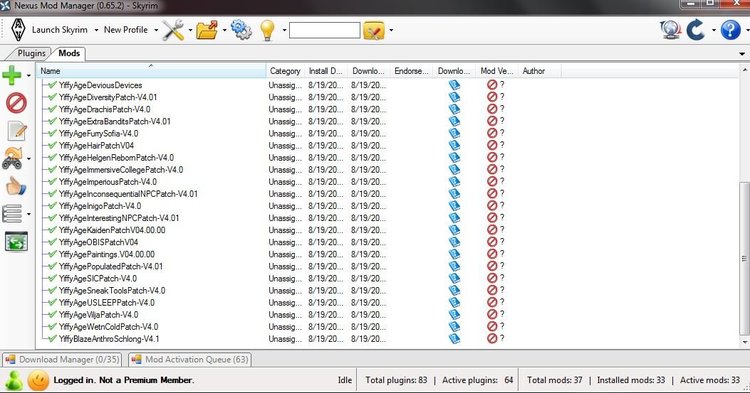Open the blue help question icon
This screenshot has width=750, height=393.
tap(730, 30)
